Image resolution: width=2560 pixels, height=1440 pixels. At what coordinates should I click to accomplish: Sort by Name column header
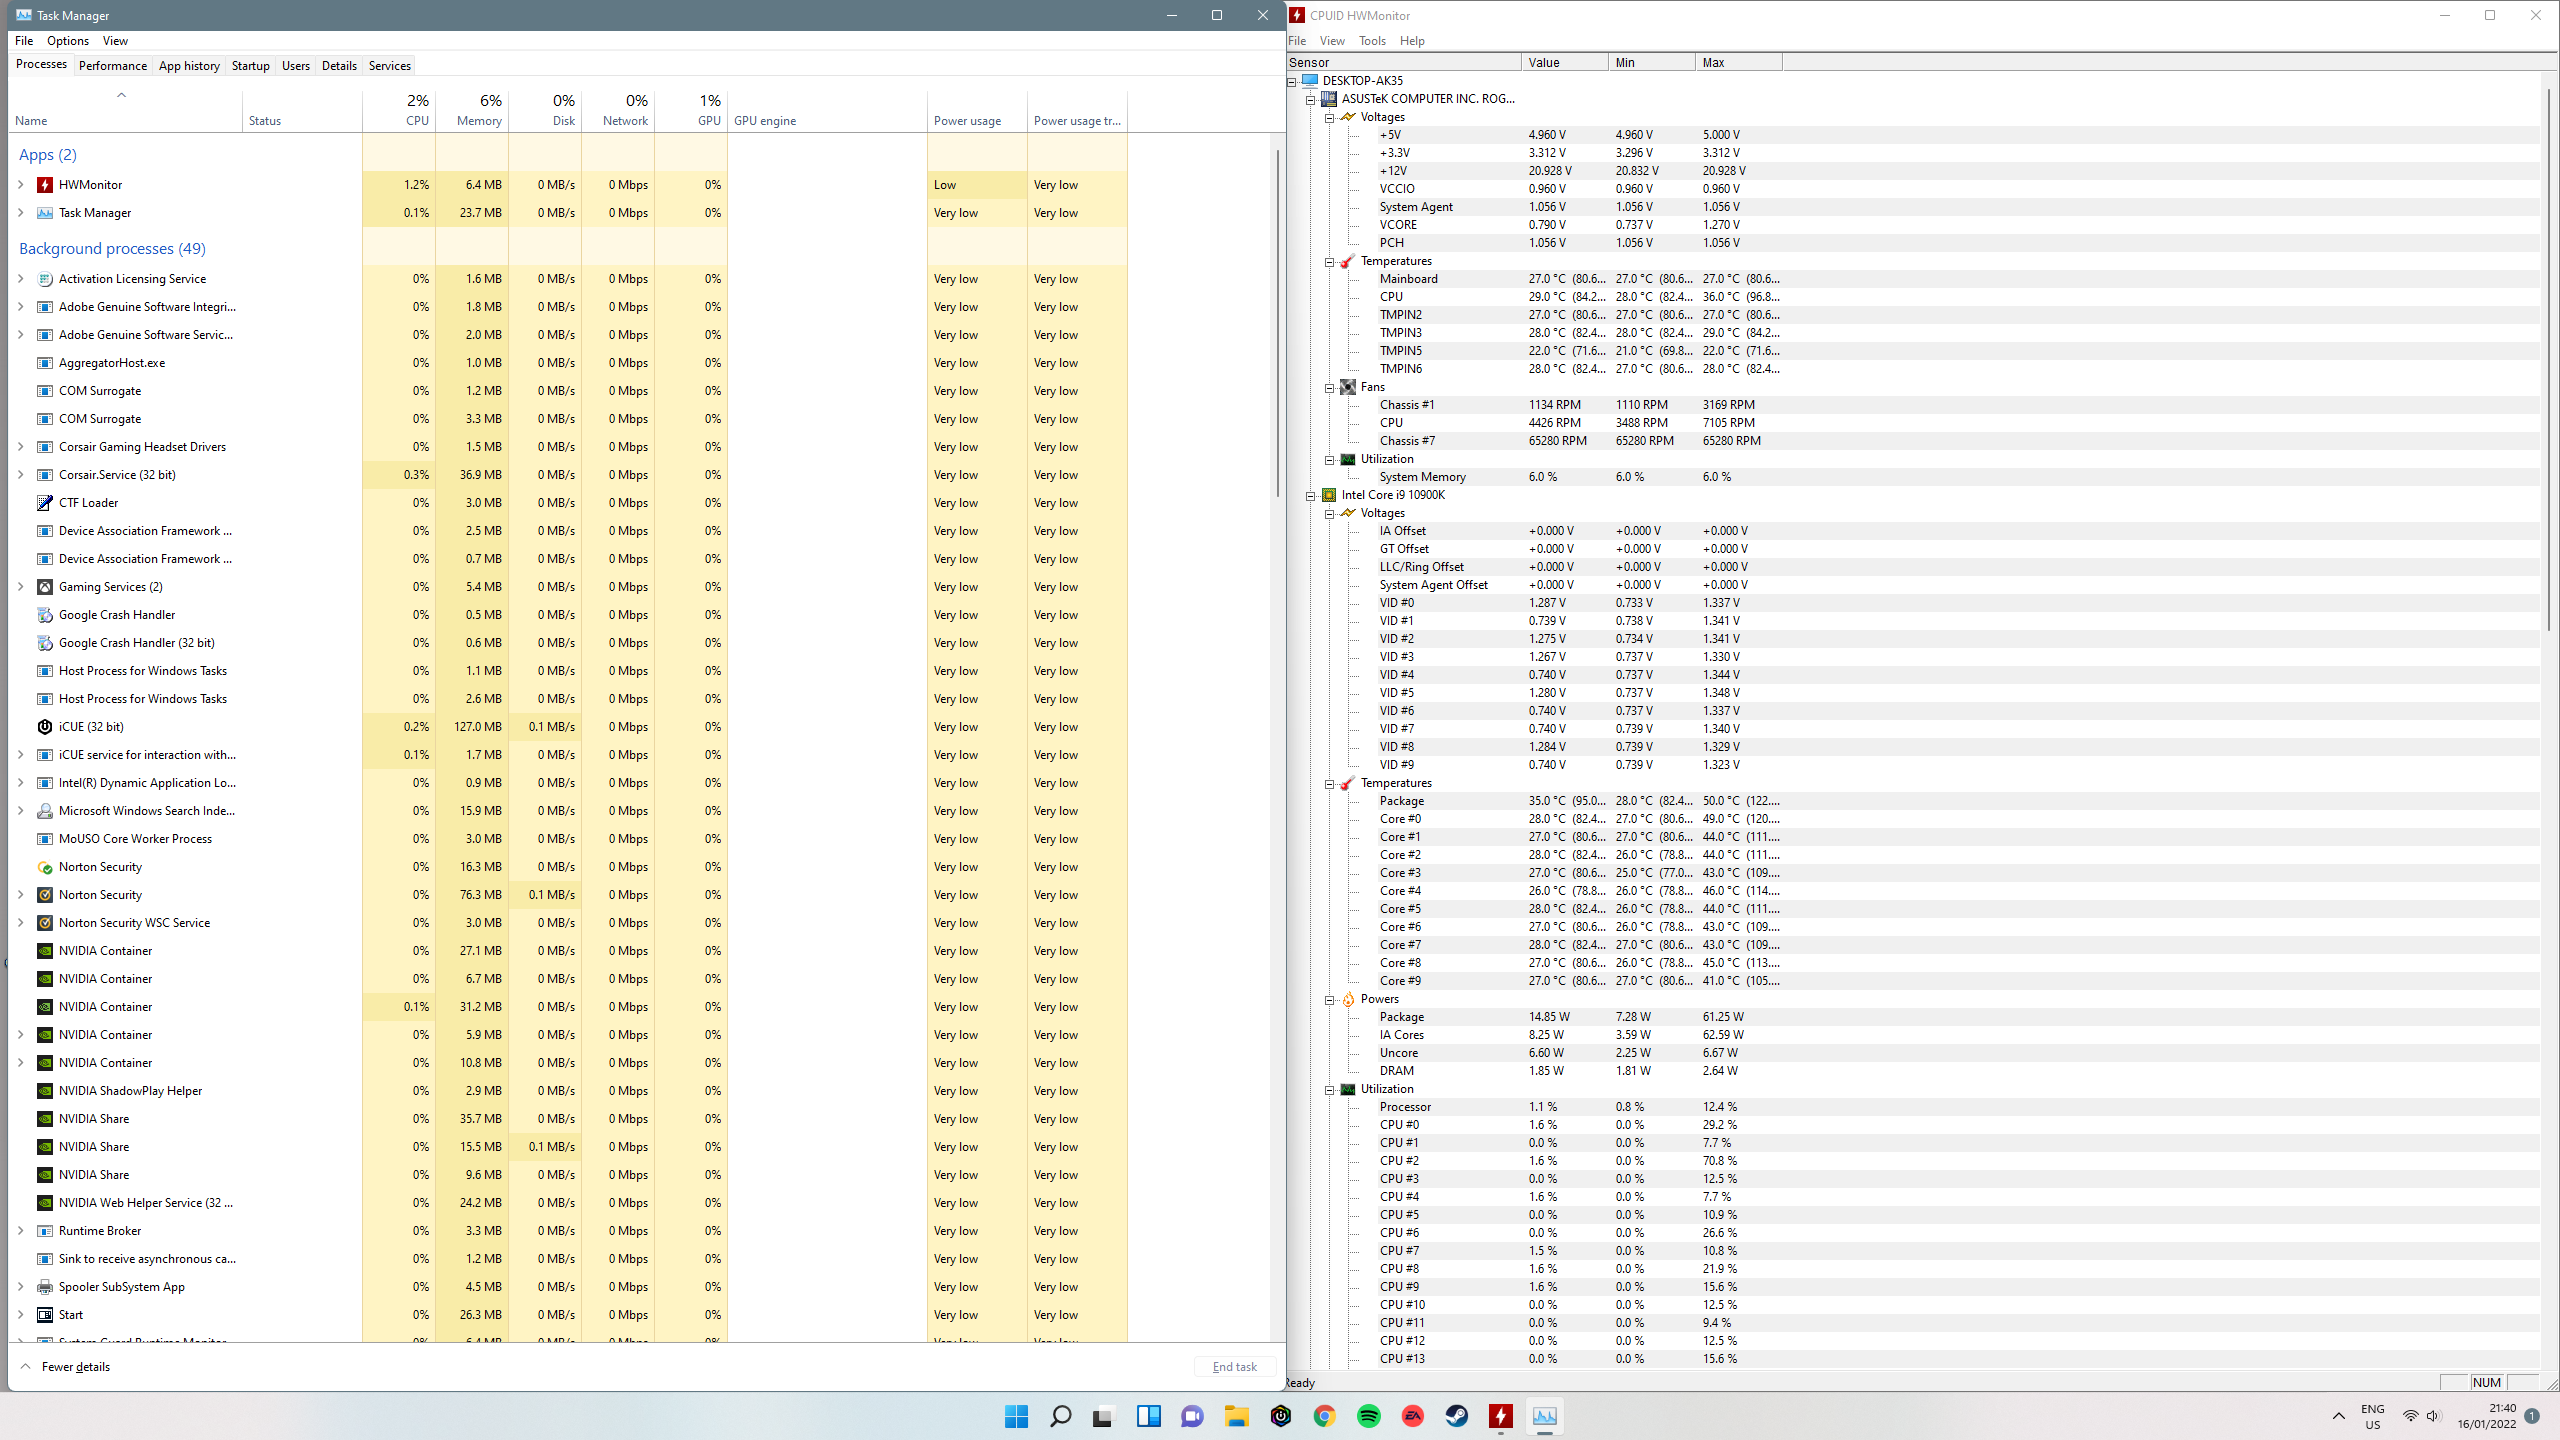pos(125,110)
